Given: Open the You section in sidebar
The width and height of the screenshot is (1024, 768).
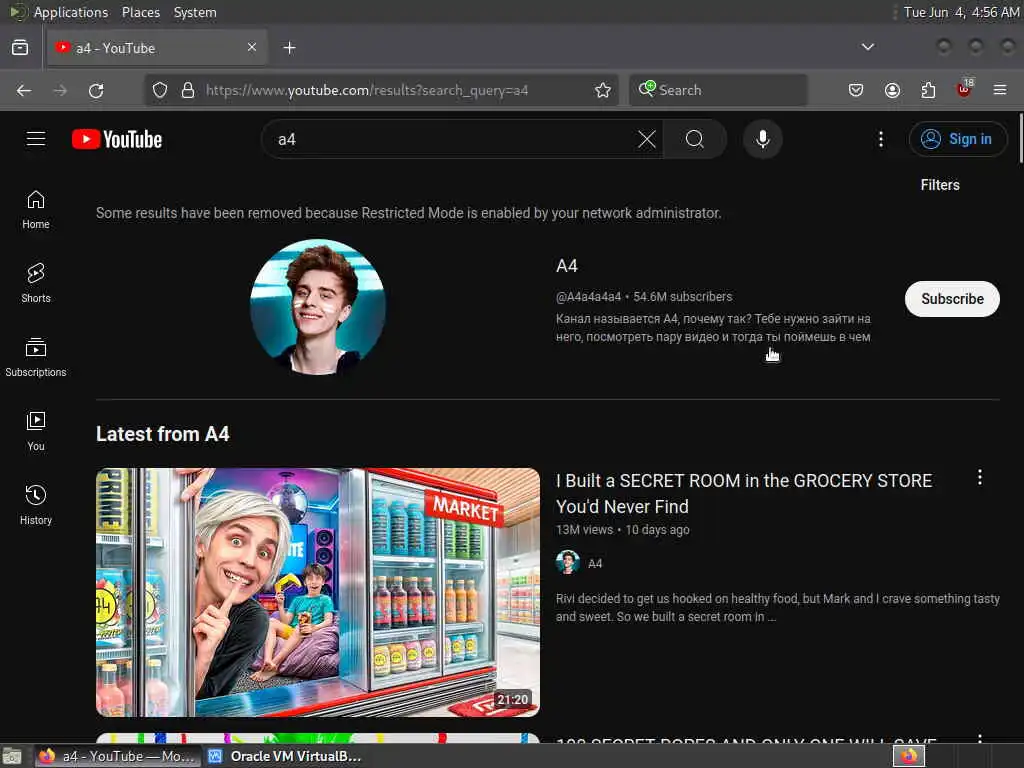Looking at the screenshot, I should (x=36, y=431).
